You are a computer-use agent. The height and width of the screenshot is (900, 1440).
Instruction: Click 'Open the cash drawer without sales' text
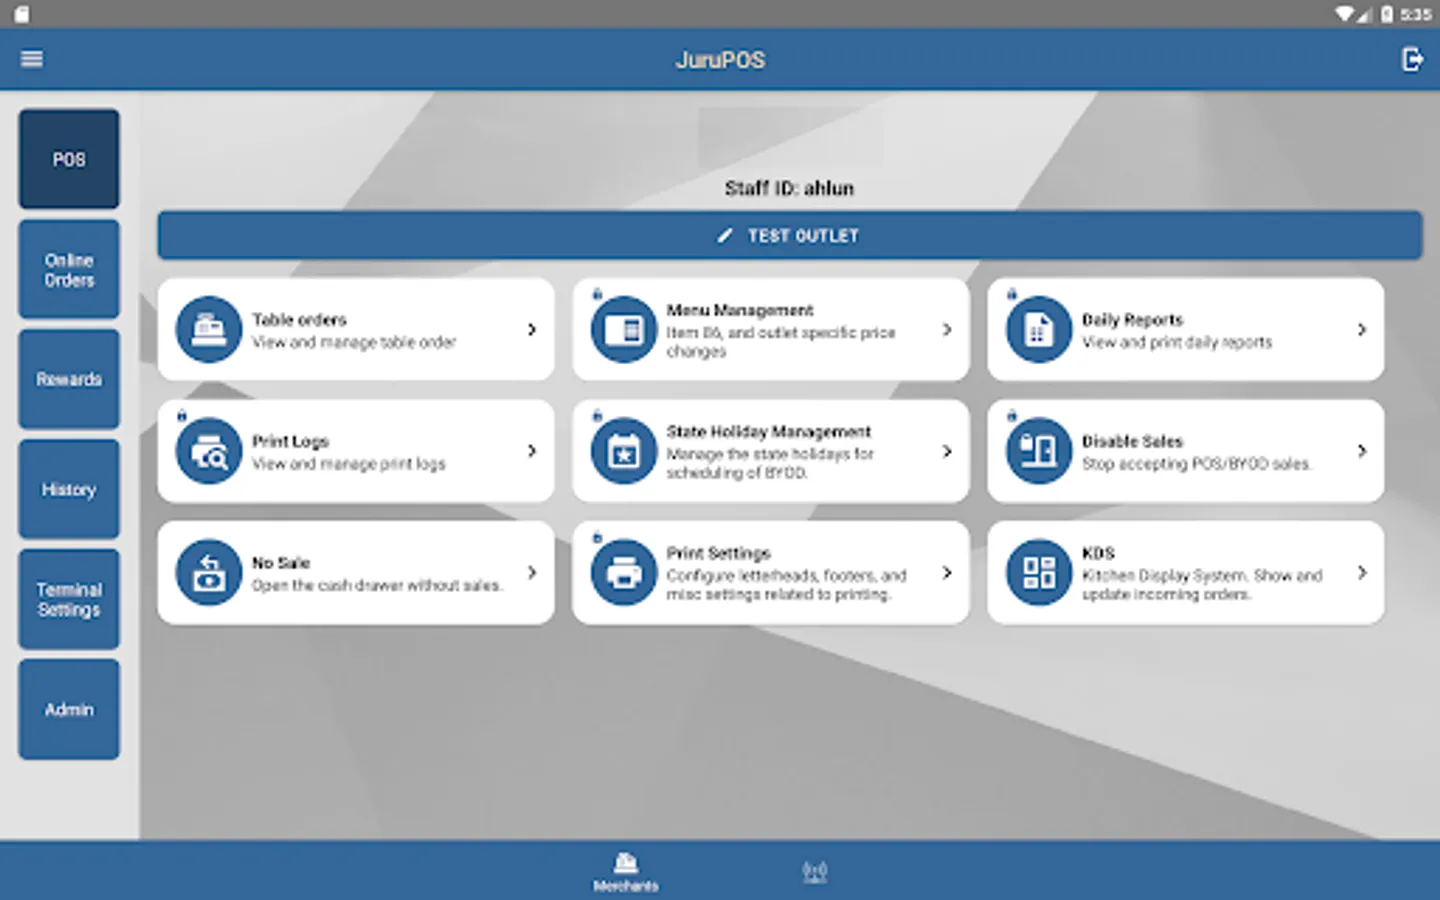click(x=377, y=585)
